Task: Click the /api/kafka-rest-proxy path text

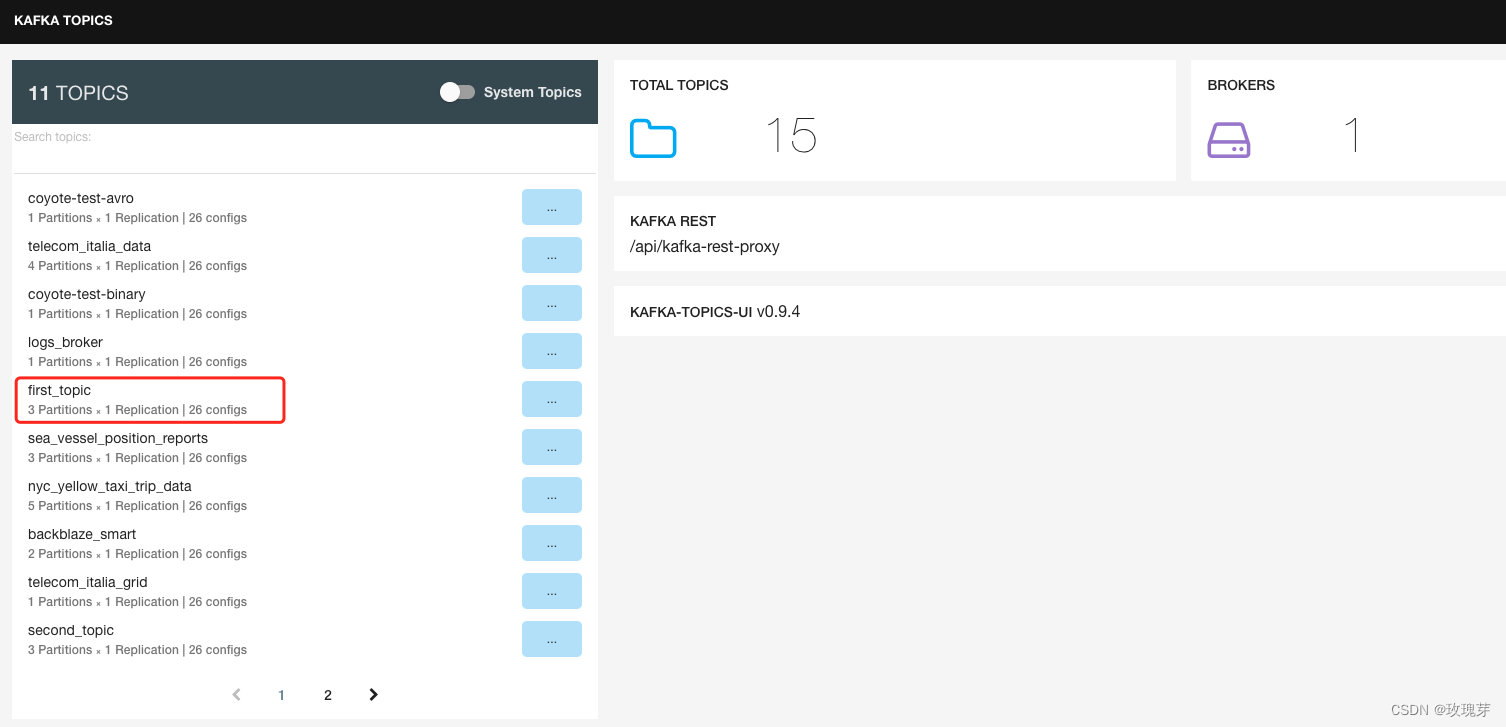Action: [705, 247]
